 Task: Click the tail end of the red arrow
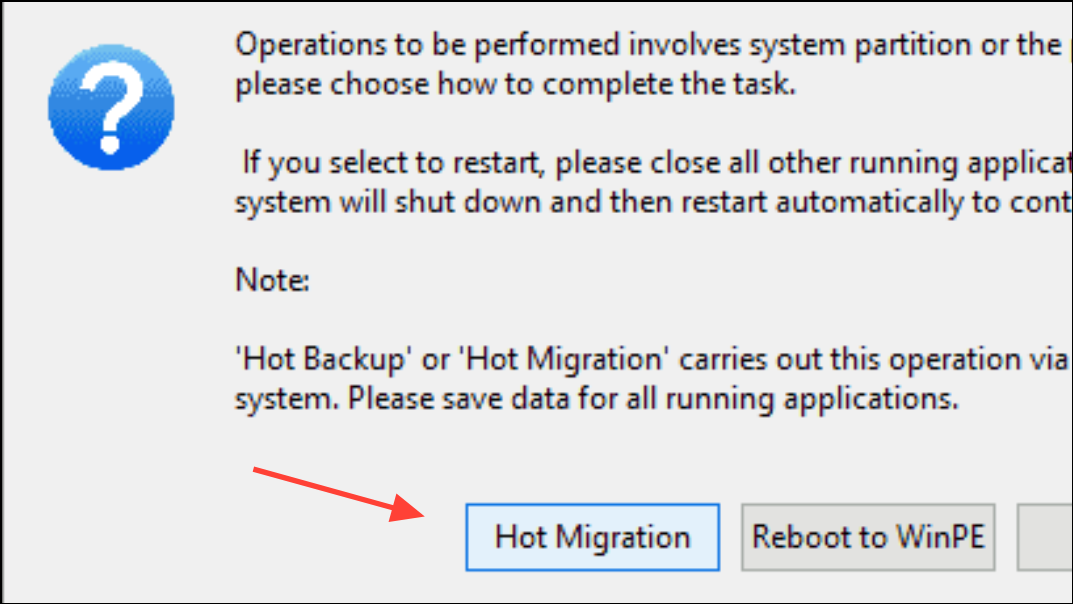tap(258, 470)
